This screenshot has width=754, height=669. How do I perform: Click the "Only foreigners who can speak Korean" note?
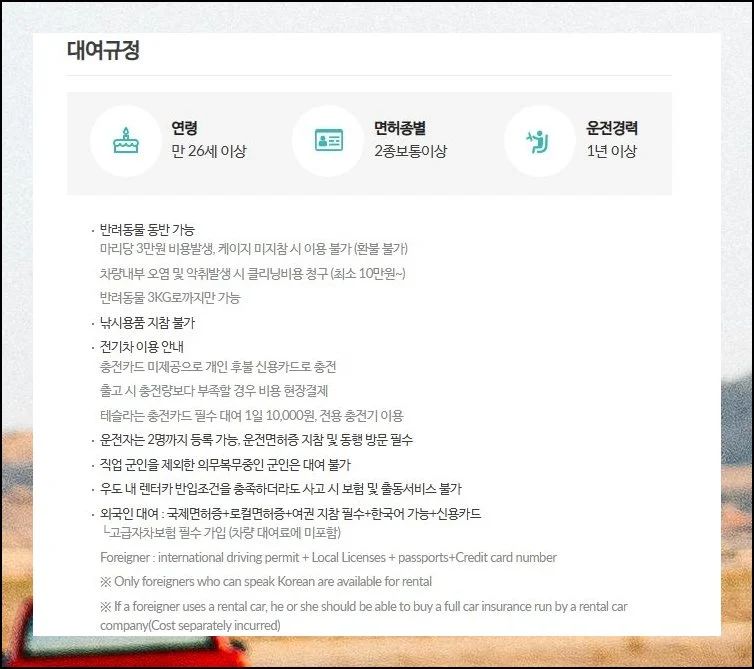(x=266, y=581)
